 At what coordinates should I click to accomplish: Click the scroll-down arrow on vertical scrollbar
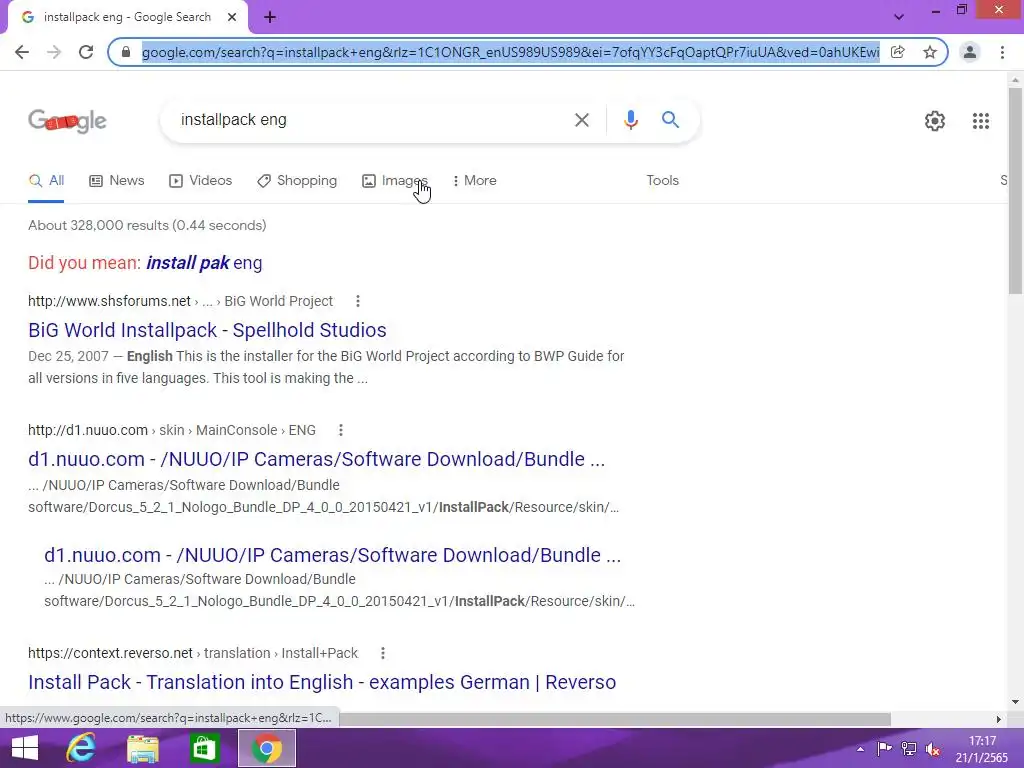point(1014,702)
